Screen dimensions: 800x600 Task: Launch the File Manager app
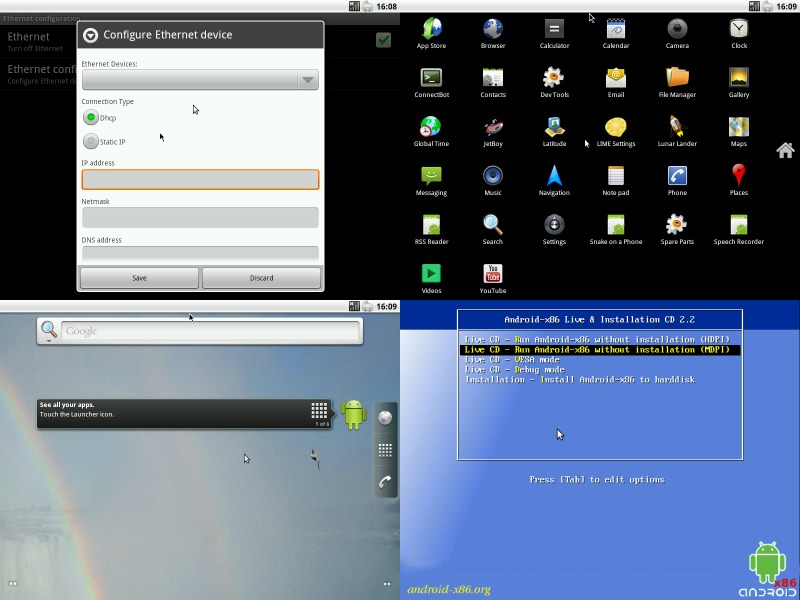677,82
